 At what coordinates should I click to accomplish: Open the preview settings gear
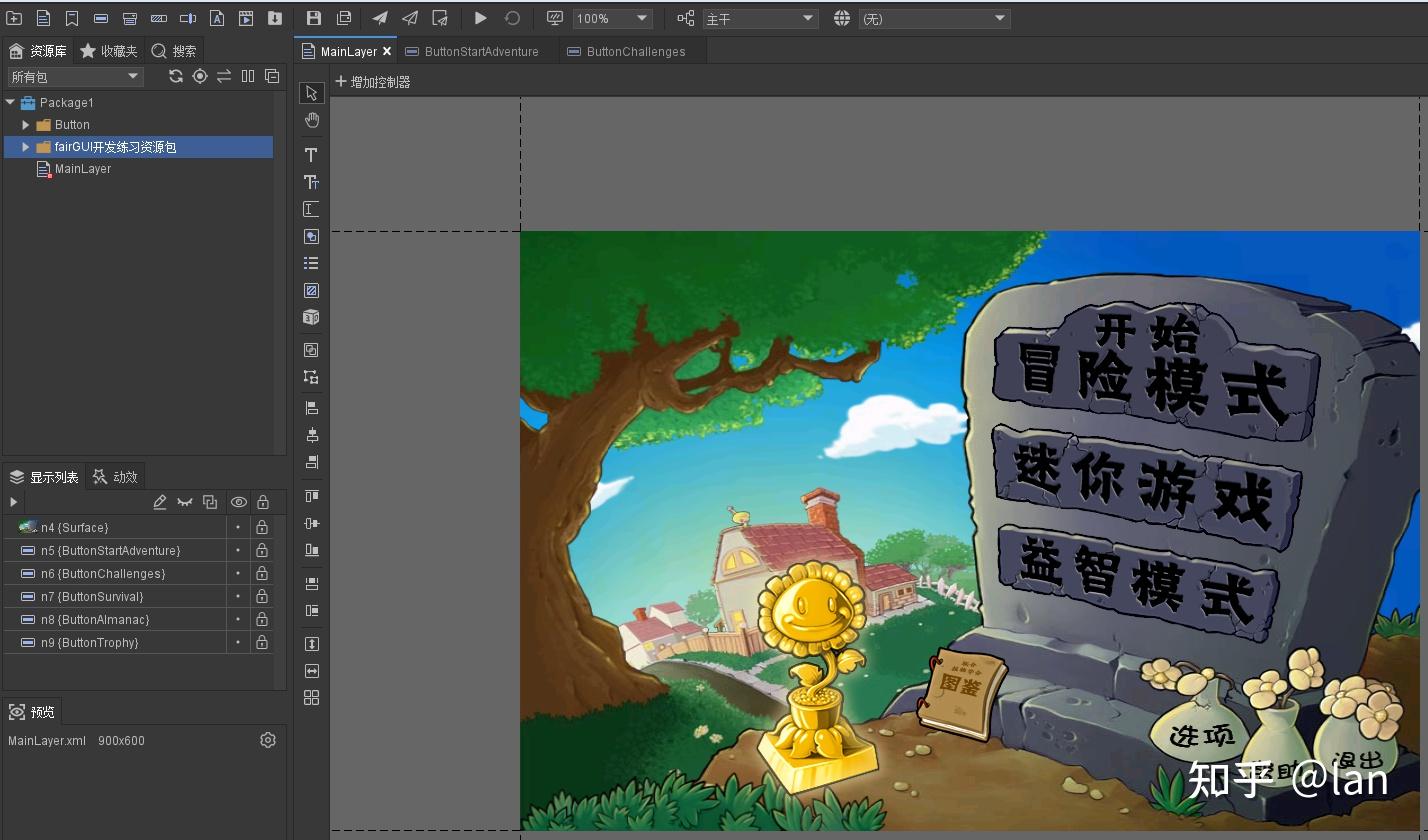click(x=267, y=740)
